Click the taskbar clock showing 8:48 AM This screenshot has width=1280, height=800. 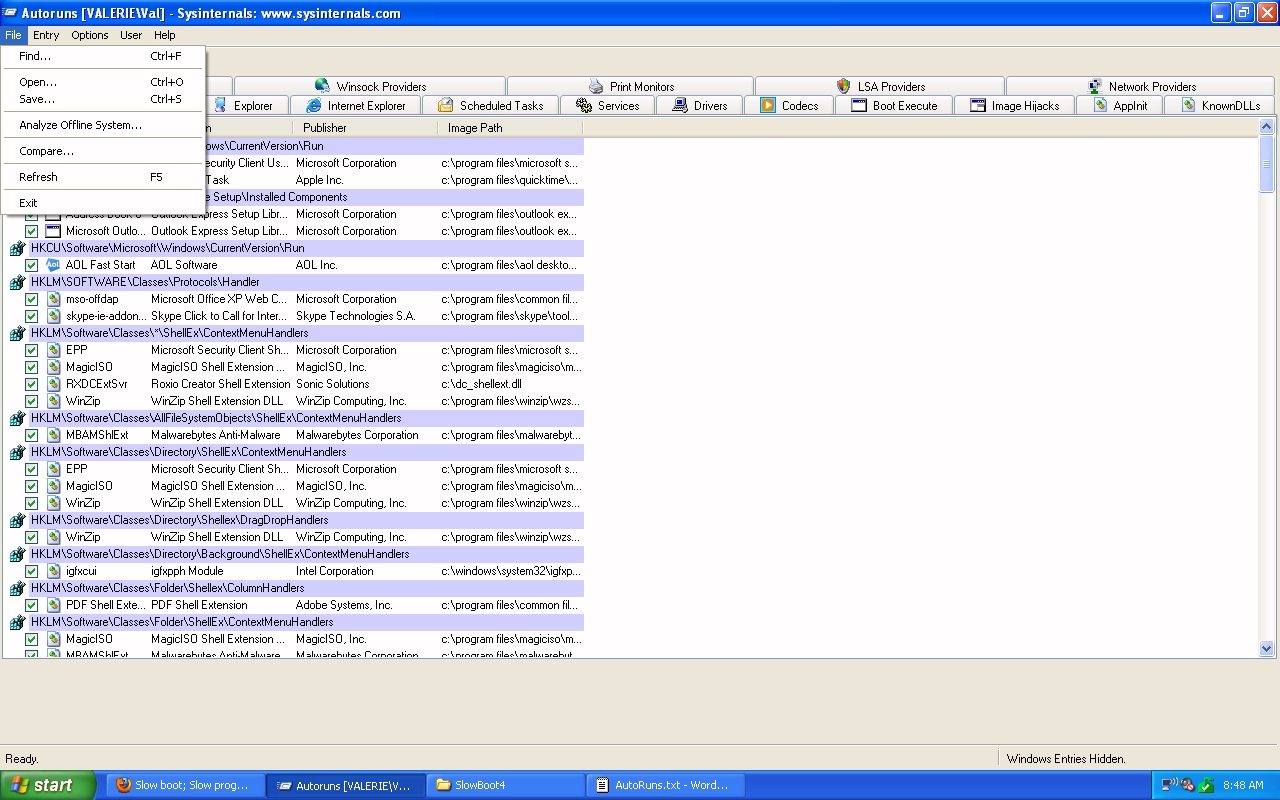1243,785
